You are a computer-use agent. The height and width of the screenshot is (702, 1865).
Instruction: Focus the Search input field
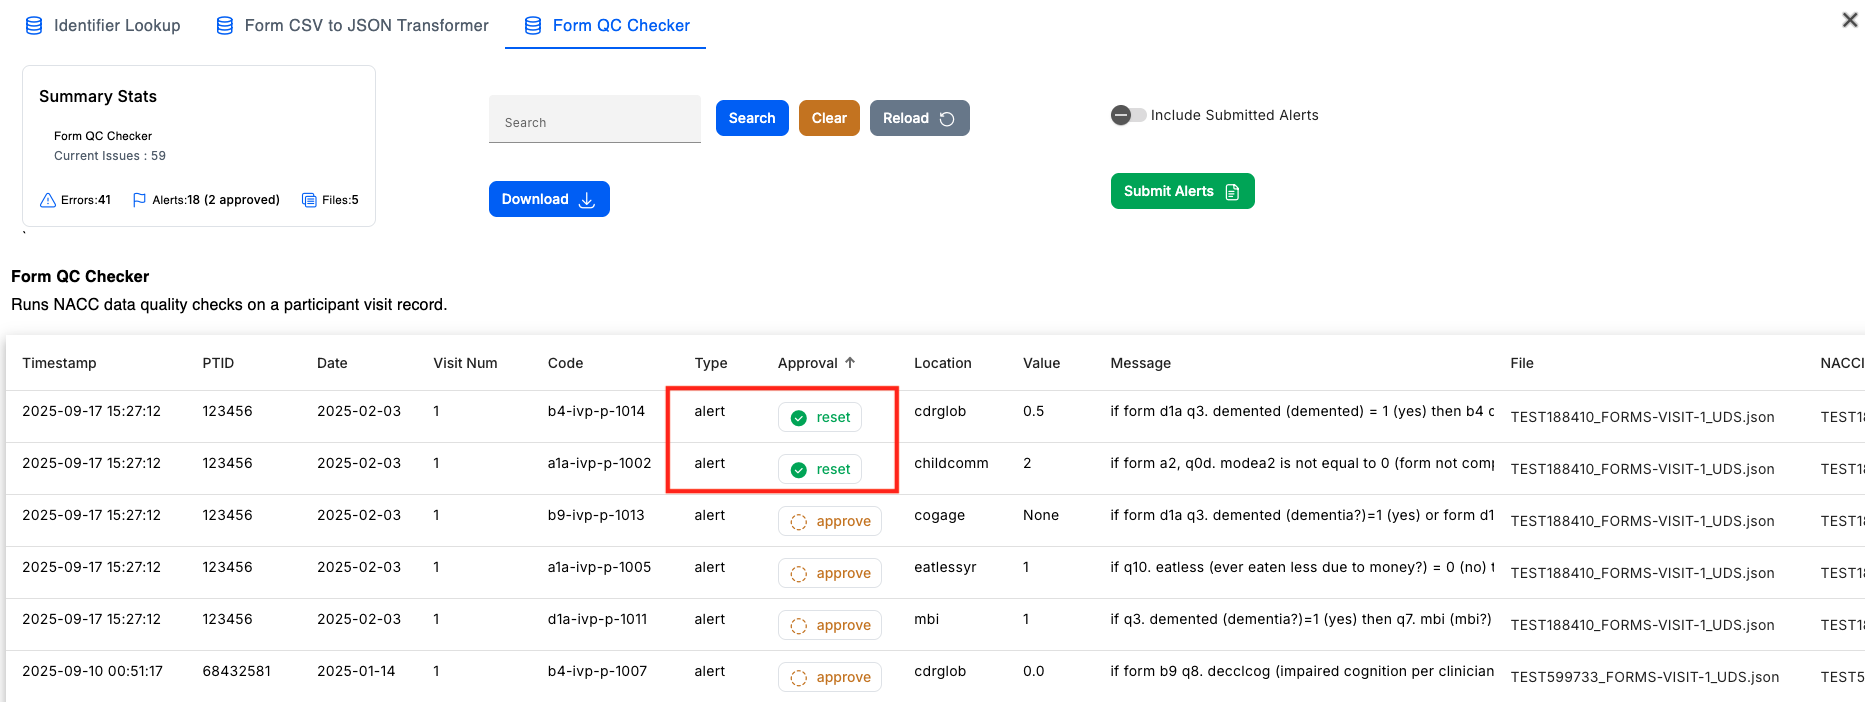594,121
